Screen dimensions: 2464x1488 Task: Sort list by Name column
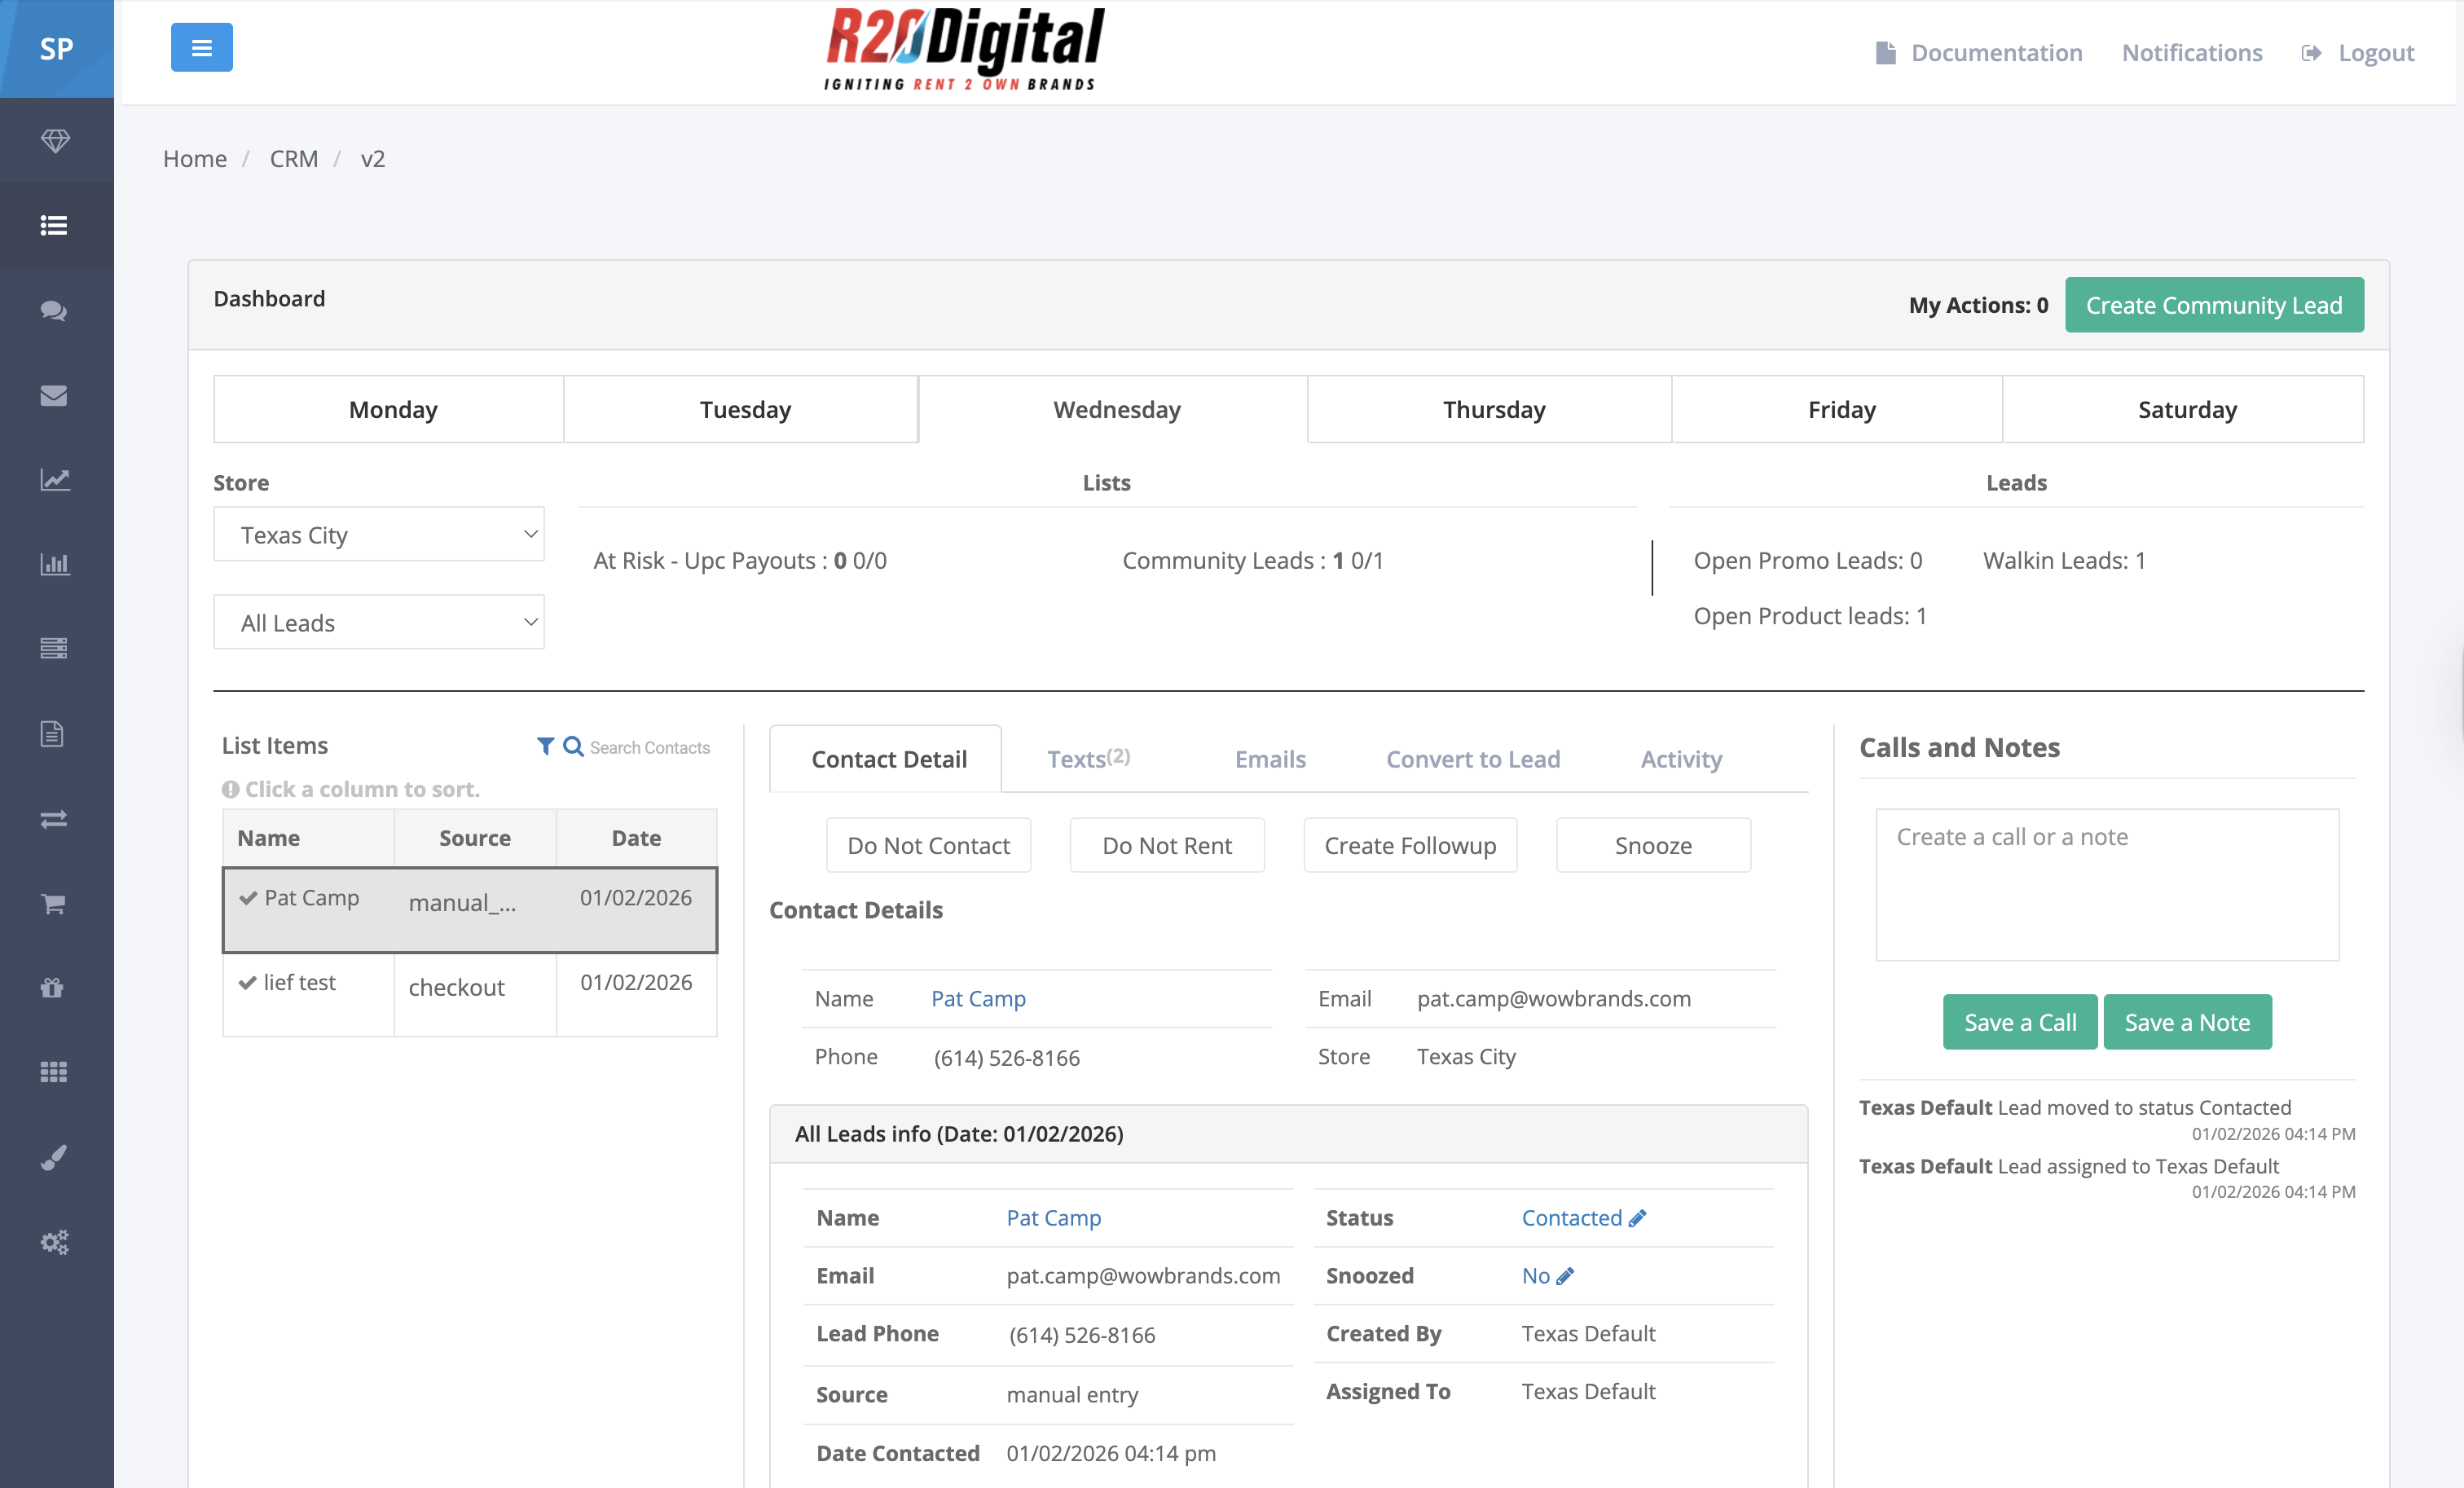point(308,838)
